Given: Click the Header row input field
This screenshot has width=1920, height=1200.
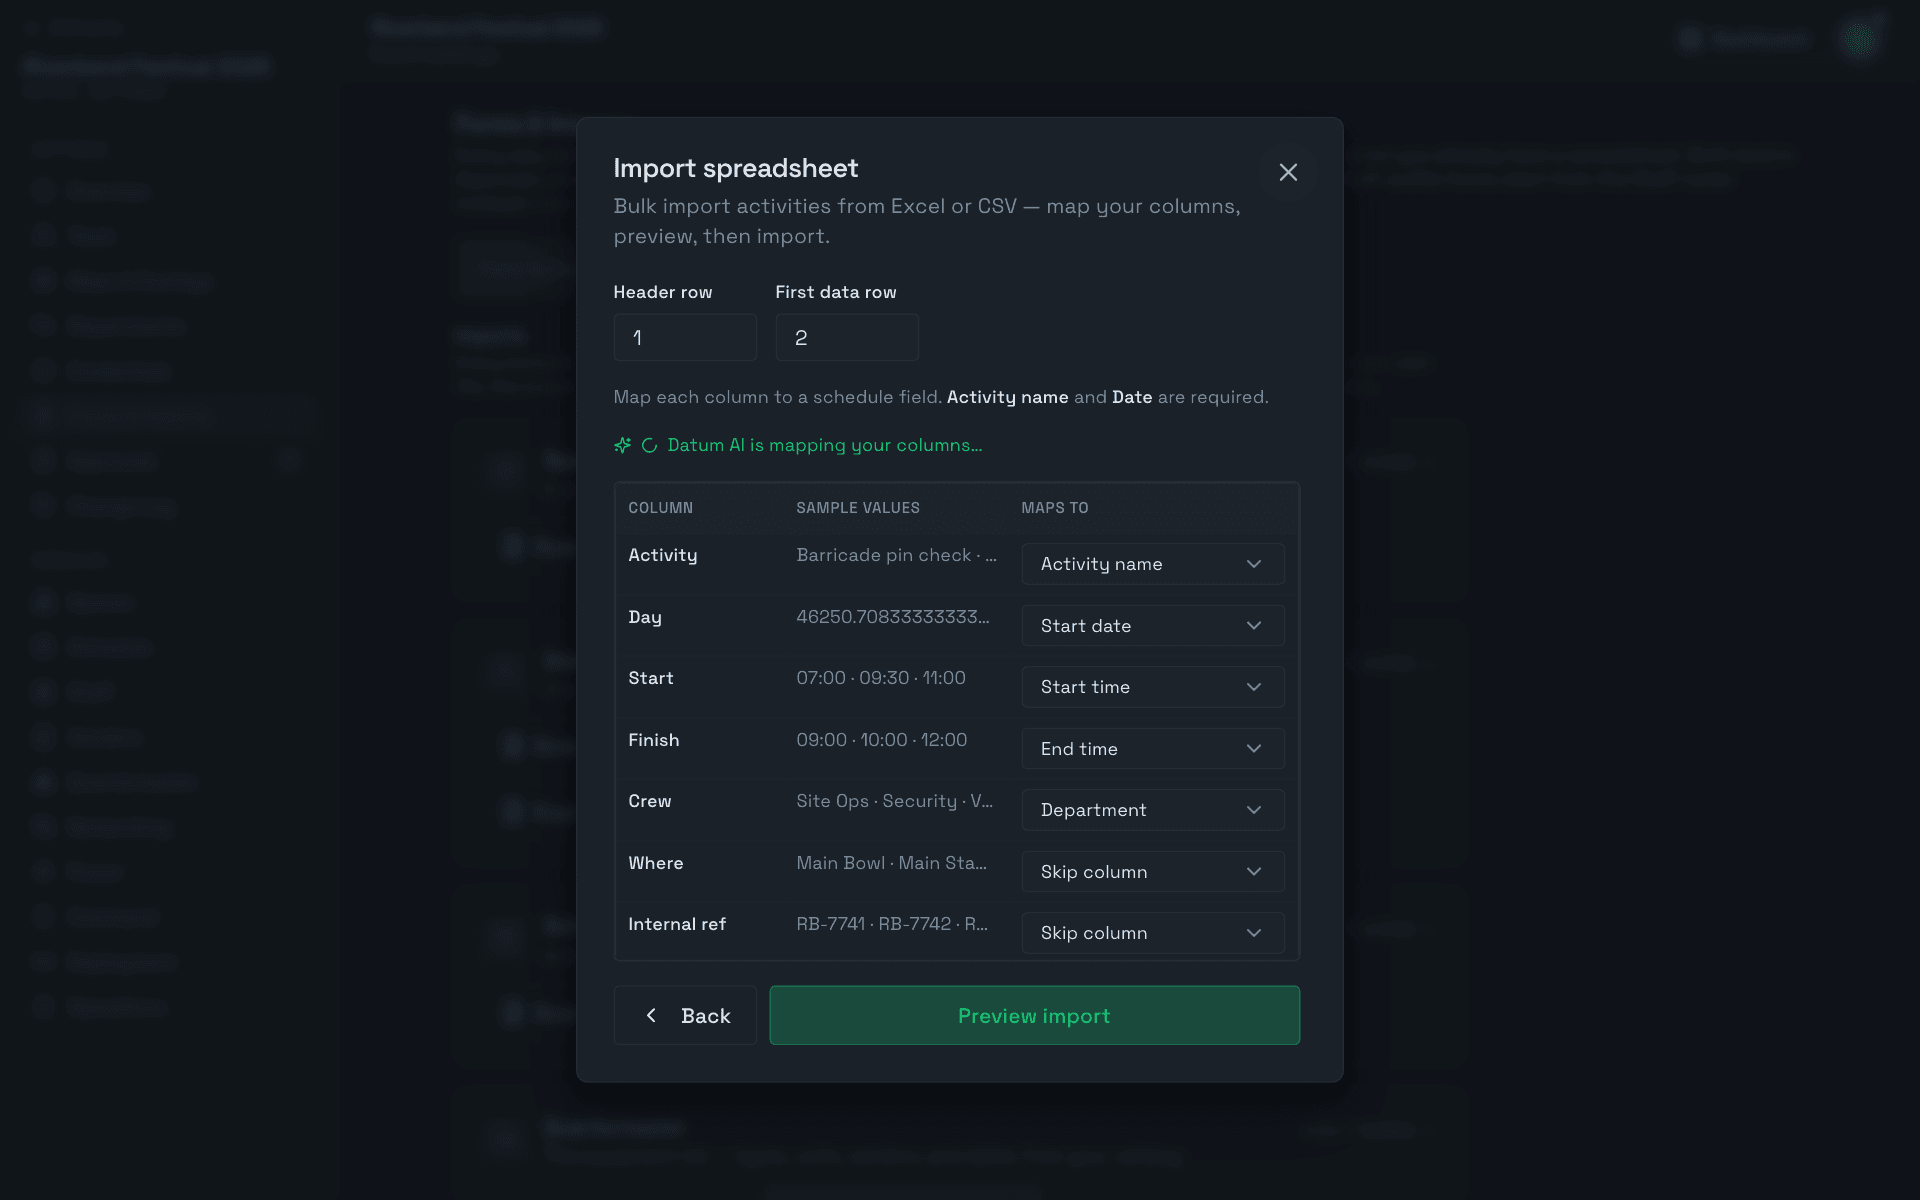Looking at the screenshot, I should (685, 338).
